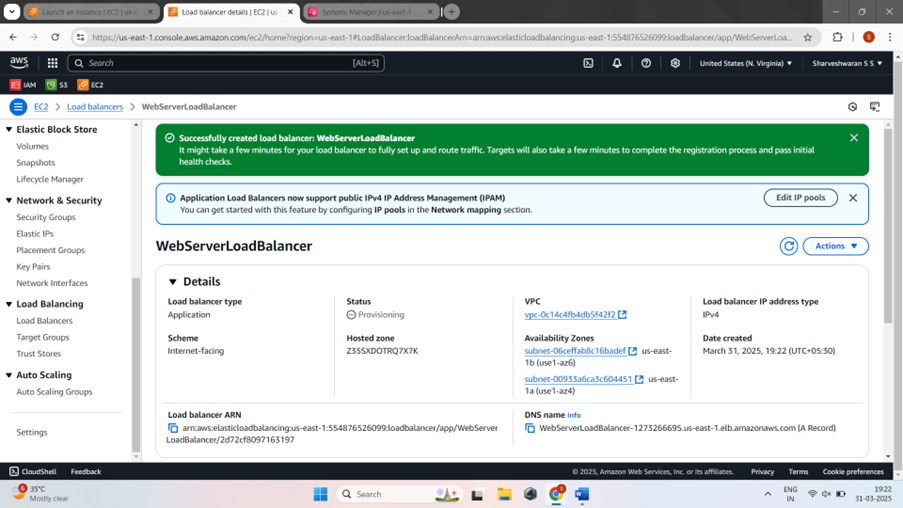
Task: Collapse the Details section
Action: (172, 282)
